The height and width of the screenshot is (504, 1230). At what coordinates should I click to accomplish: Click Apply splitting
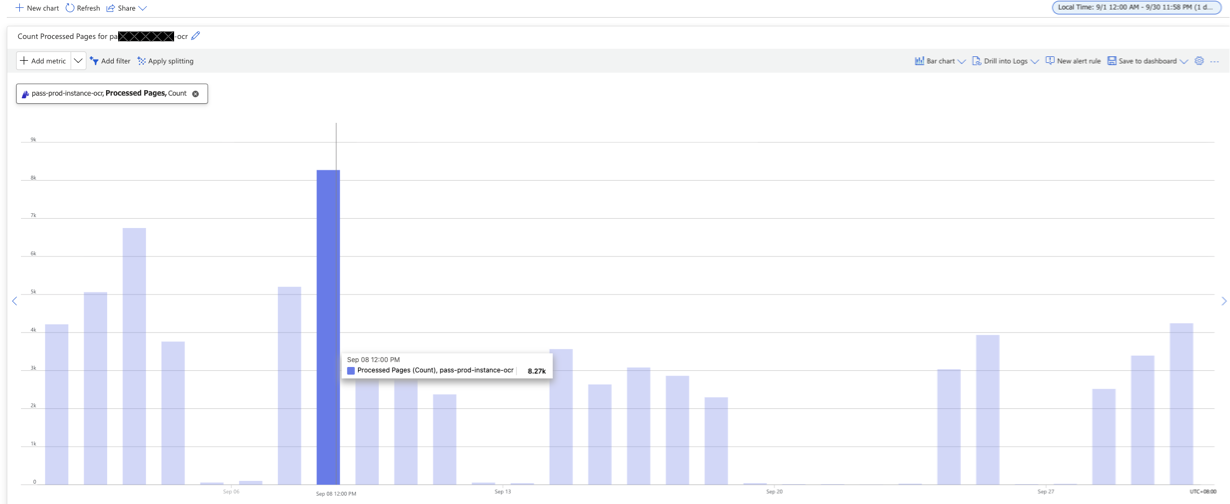[x=166, y=61]
